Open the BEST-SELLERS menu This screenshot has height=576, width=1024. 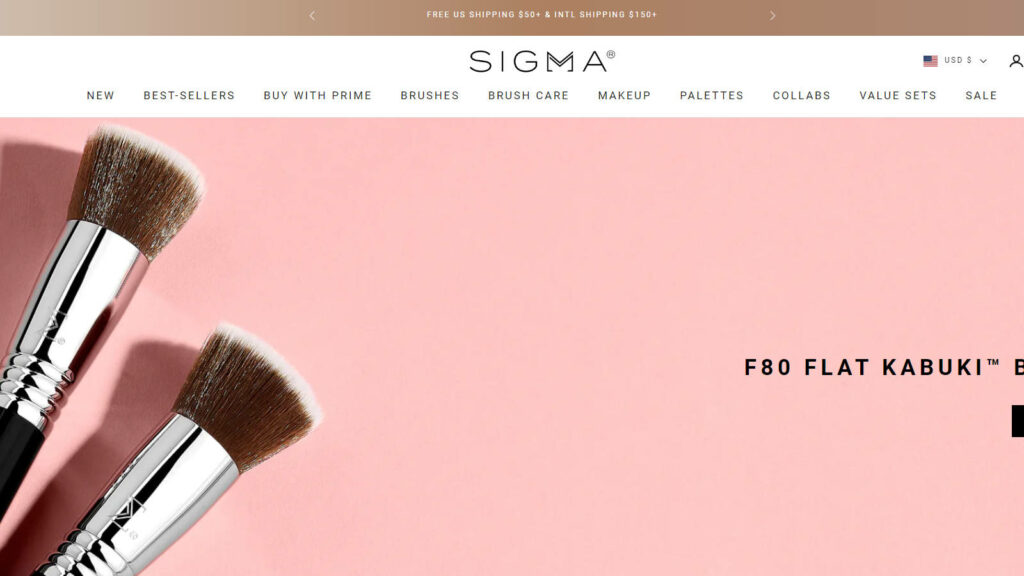(189, 95)
